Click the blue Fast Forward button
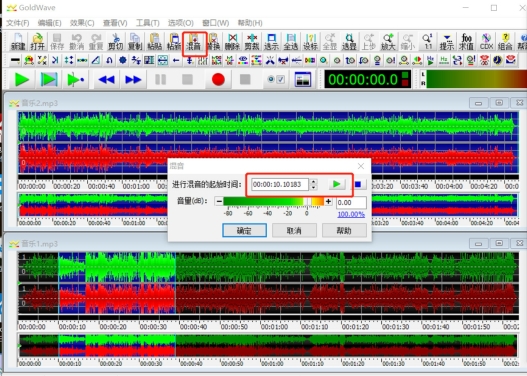The image size is (527, 376). click(x=133, y=80)
